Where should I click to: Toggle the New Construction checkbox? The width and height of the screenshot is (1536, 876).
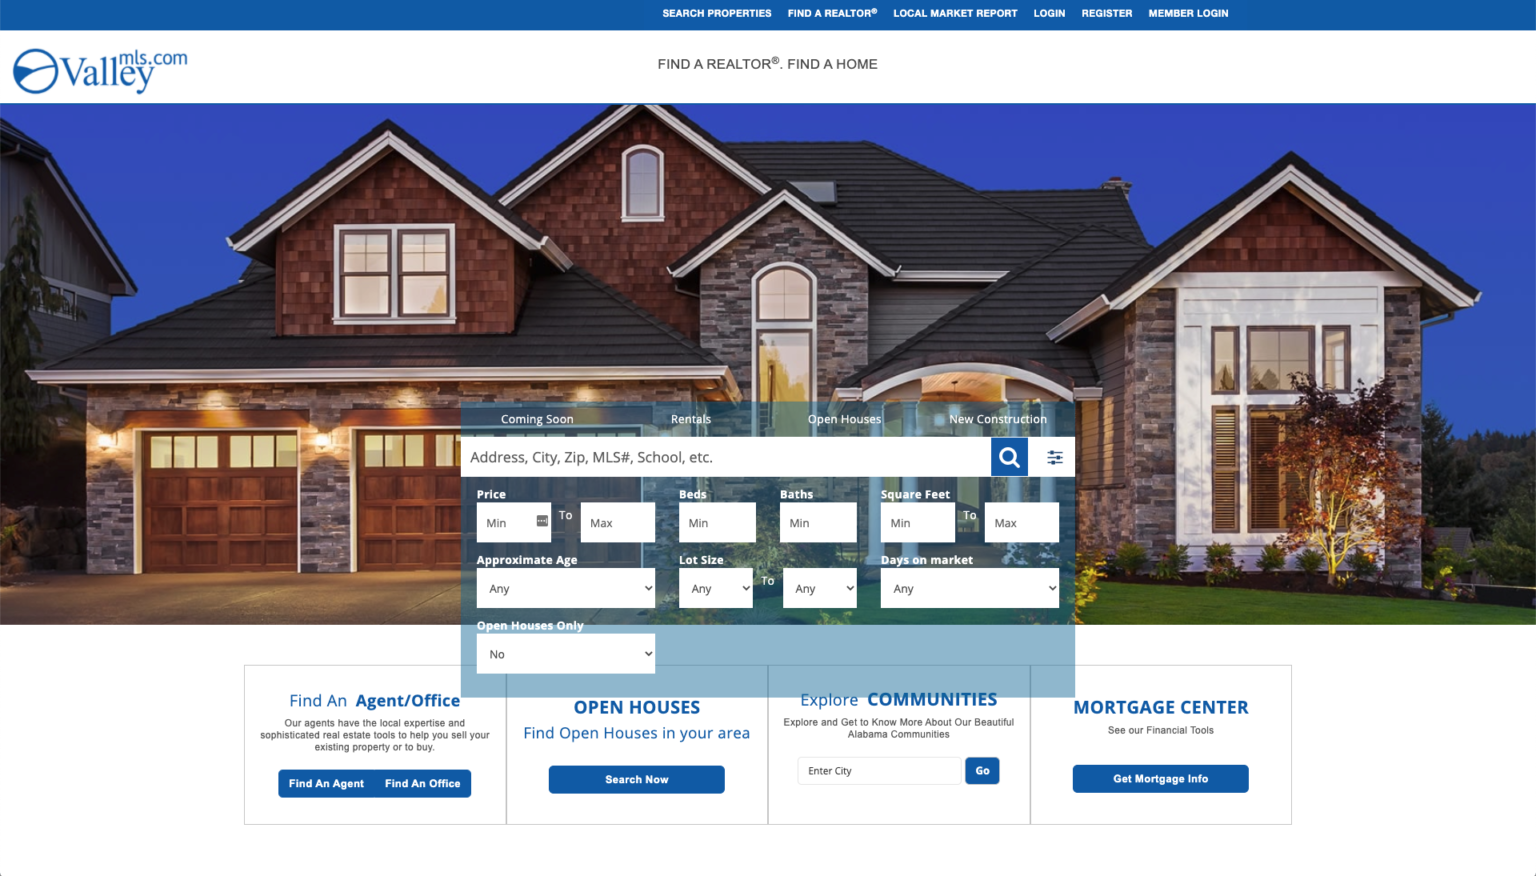tap(939, 419)
